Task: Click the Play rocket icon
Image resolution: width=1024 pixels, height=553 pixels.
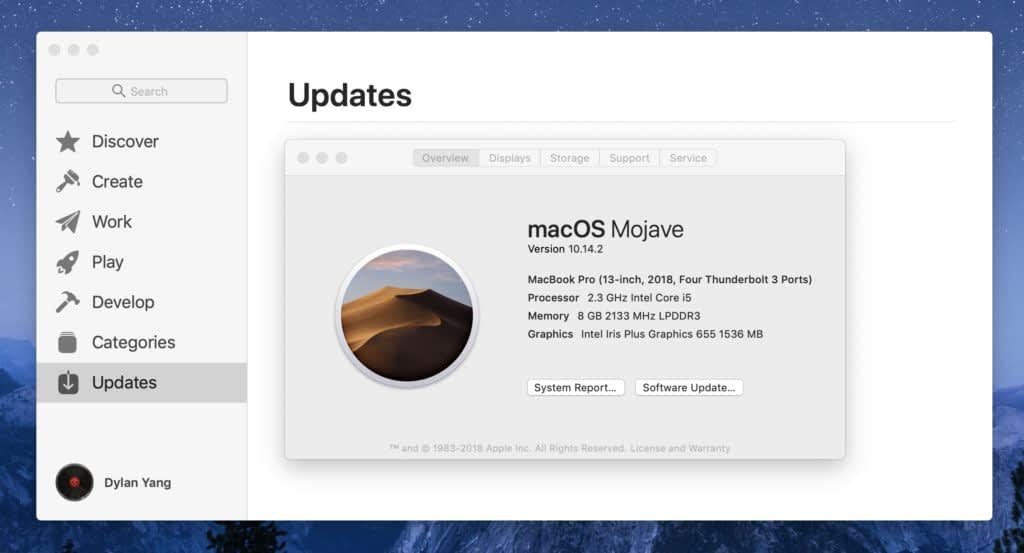Action: (68, 262)
